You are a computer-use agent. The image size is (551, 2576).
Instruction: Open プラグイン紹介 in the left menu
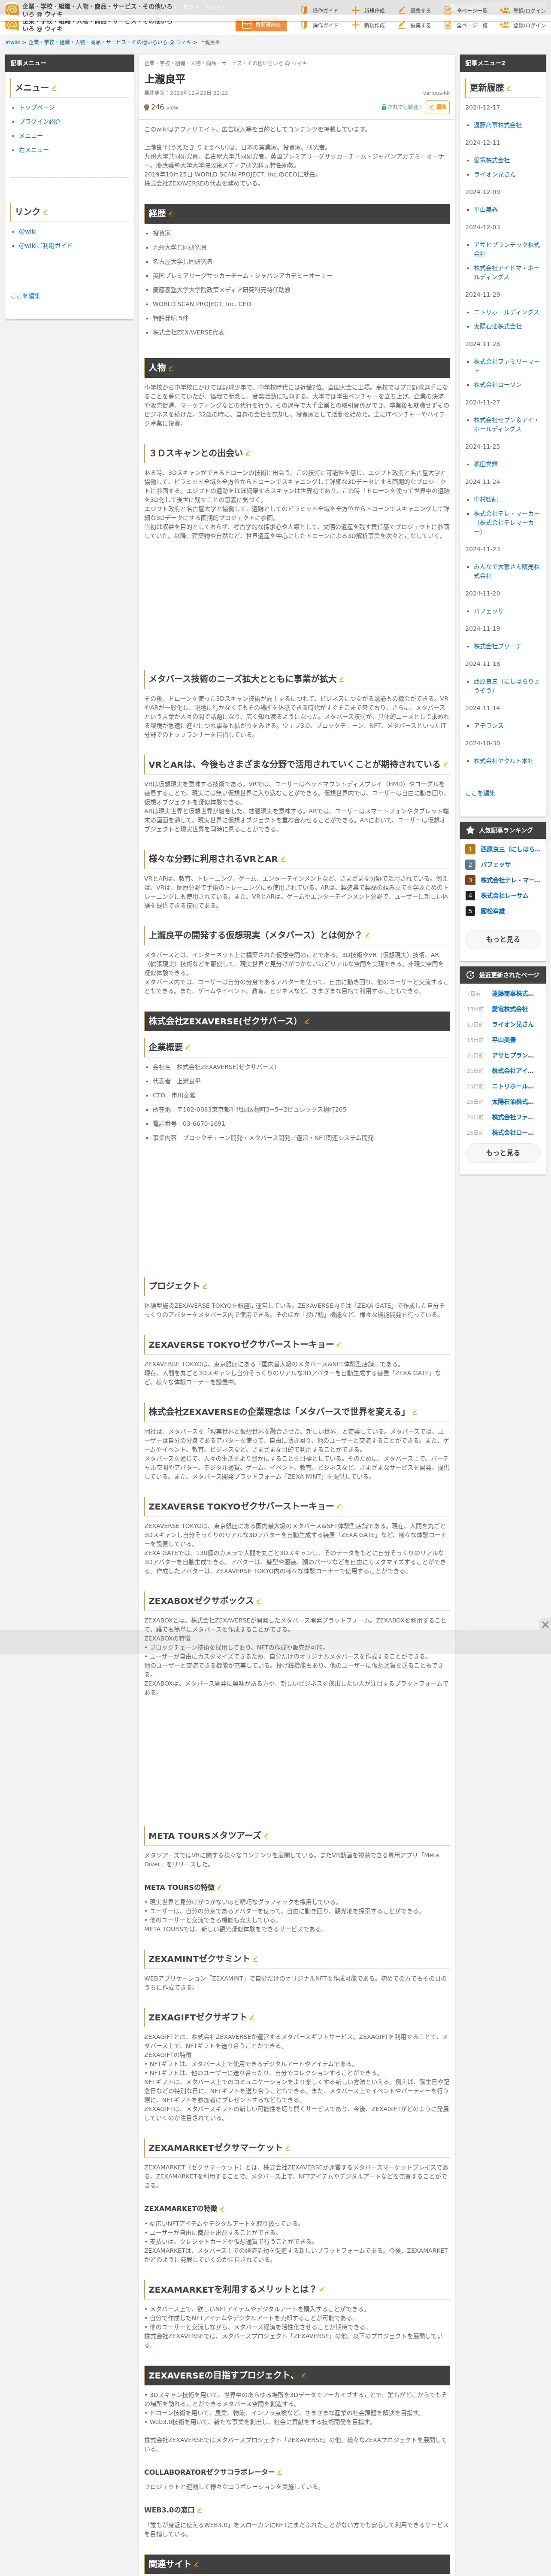click(40, 122)
